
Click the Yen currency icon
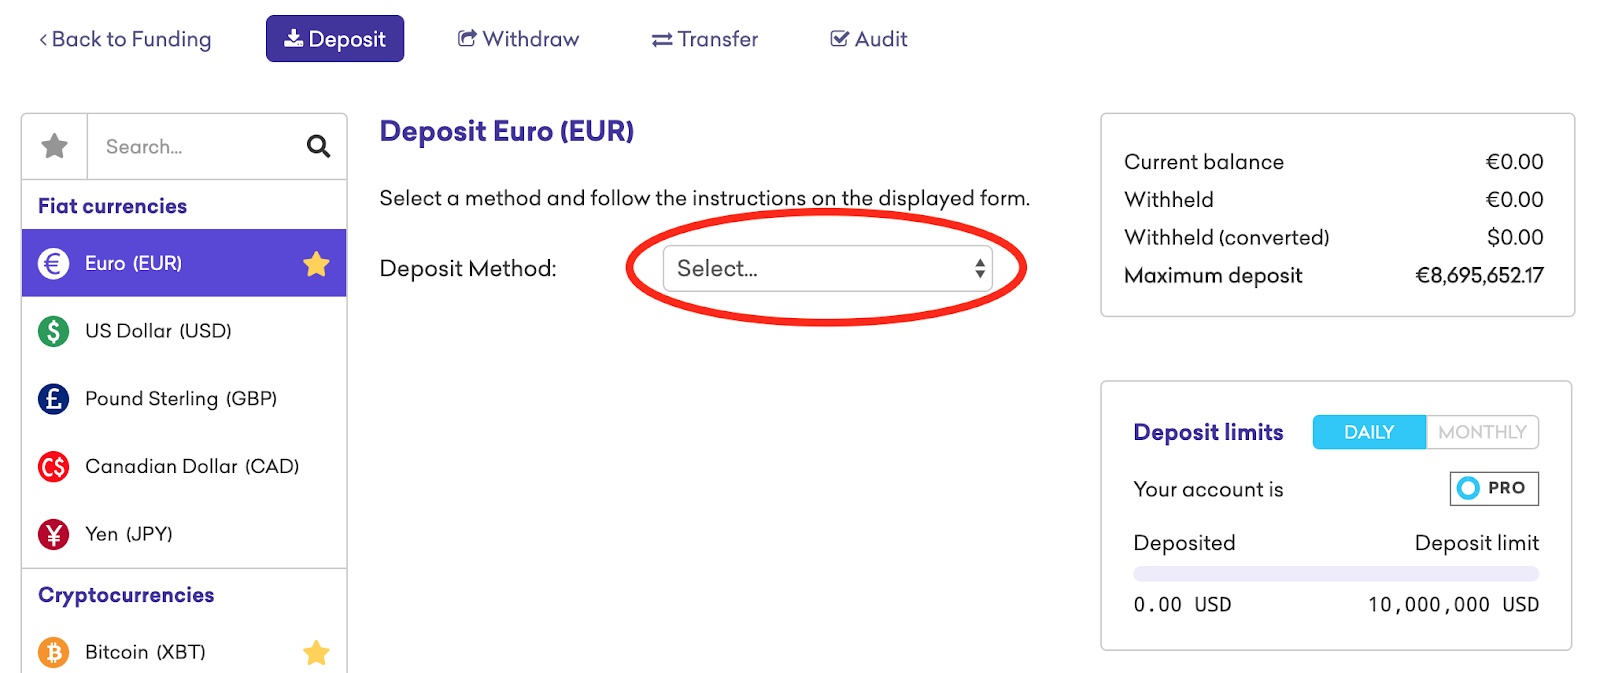click(54, 534)
